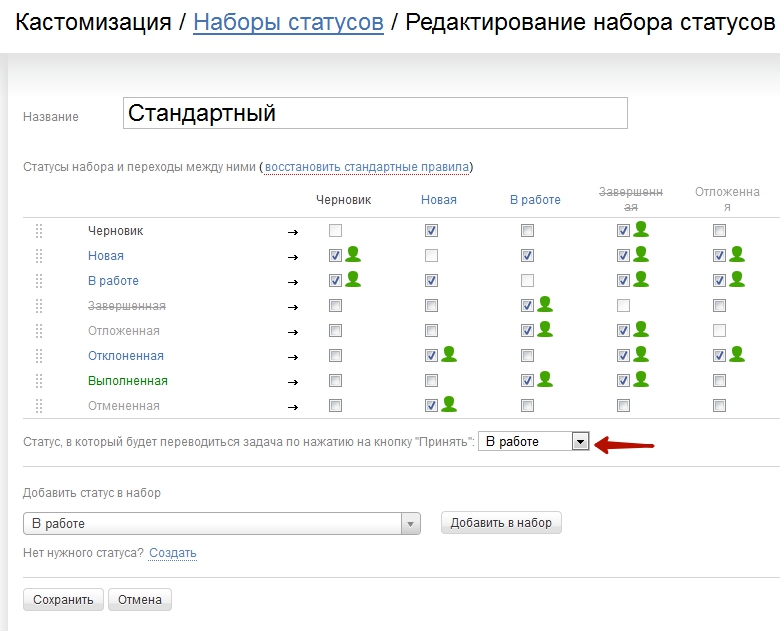Click user icon in В работе row, Отложенная column

(x=737, y=280)
